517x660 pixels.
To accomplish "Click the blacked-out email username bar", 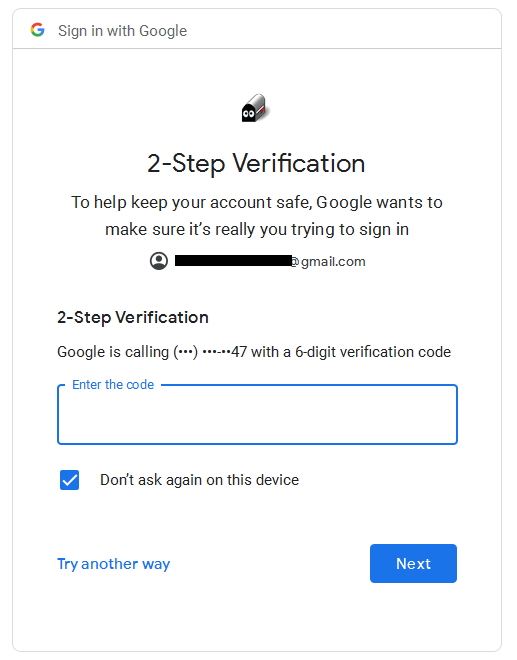I will (x=233, y=261).
